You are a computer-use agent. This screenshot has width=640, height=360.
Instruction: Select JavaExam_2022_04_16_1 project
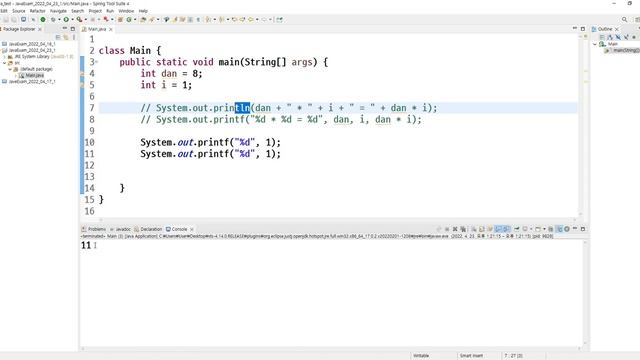click(x=29, y=44)
